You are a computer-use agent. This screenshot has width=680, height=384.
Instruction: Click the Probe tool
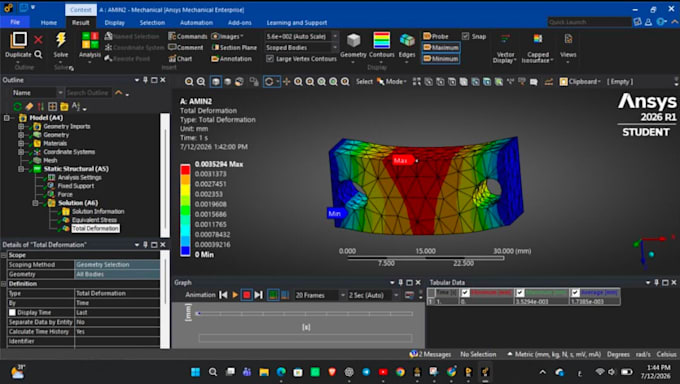(436, 36)
